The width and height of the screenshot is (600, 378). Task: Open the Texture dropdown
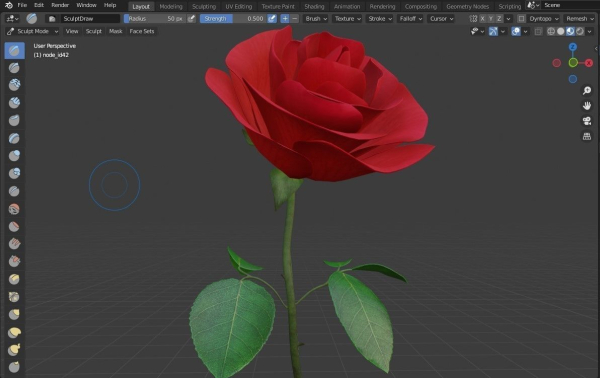coord(347,19)
